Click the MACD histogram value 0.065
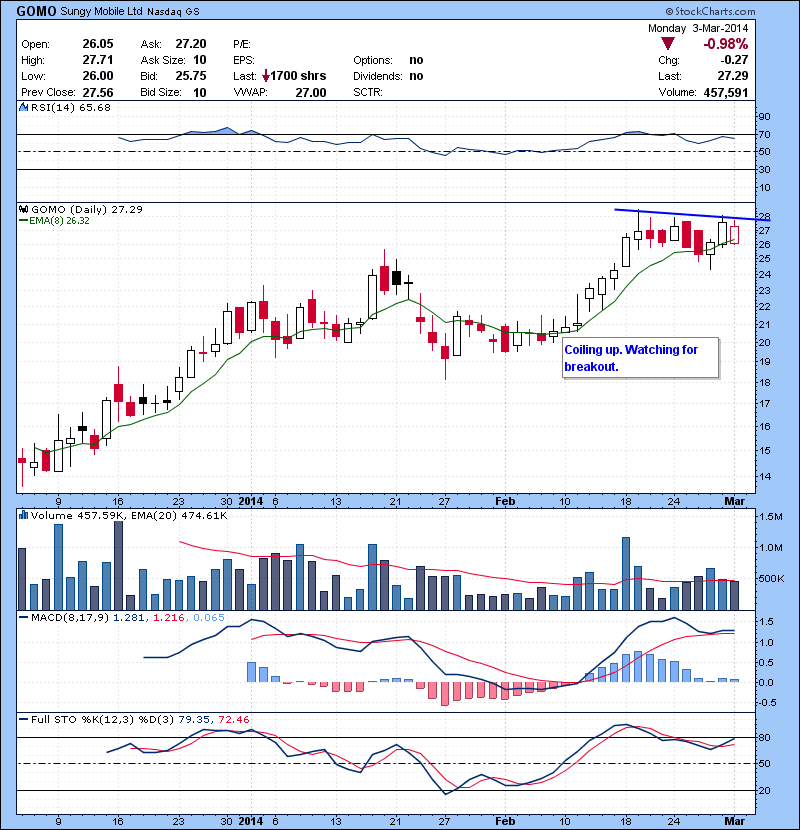Screen dimensions: 800x830 pos(209,617)
